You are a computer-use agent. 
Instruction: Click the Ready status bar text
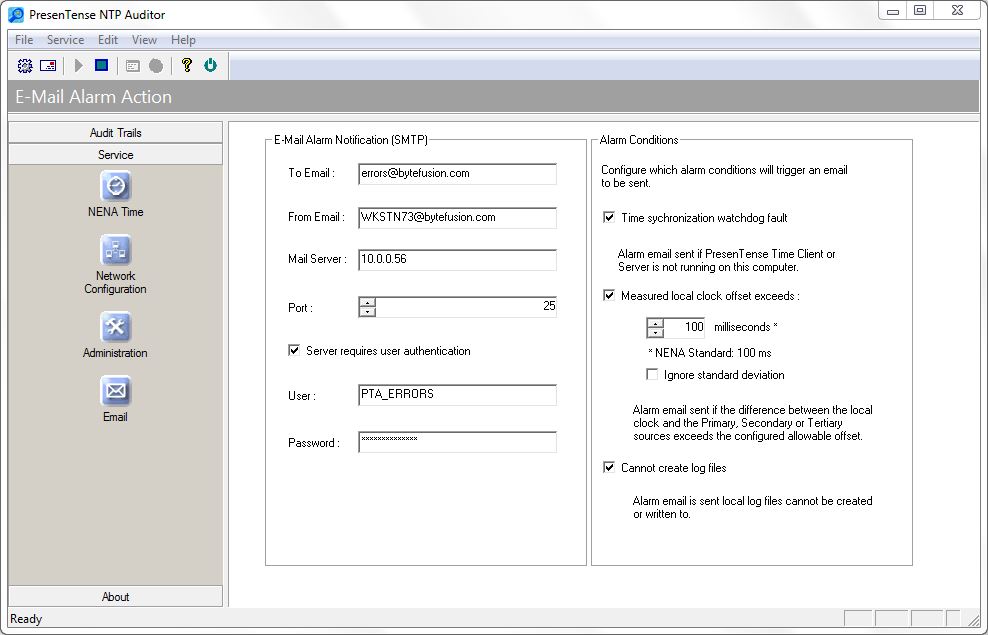(x=26, y=619)
